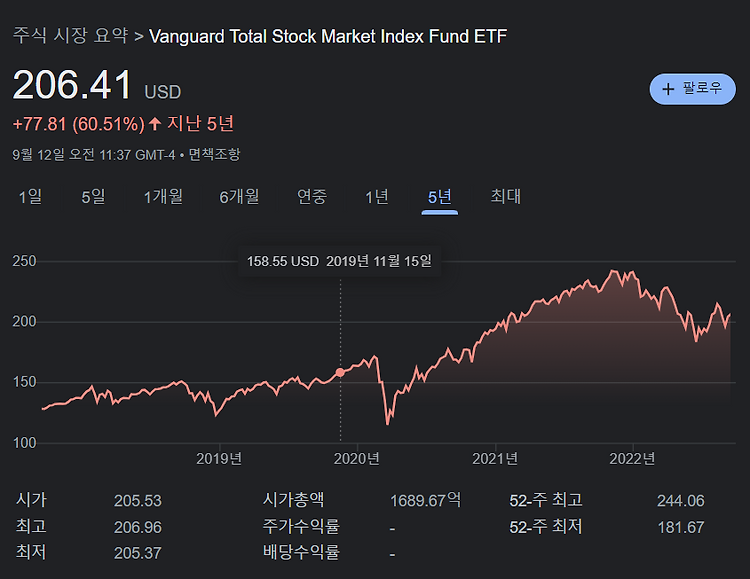Click the 2020년 axis label
The image size is (750, 579).
(x=357, y=459)
